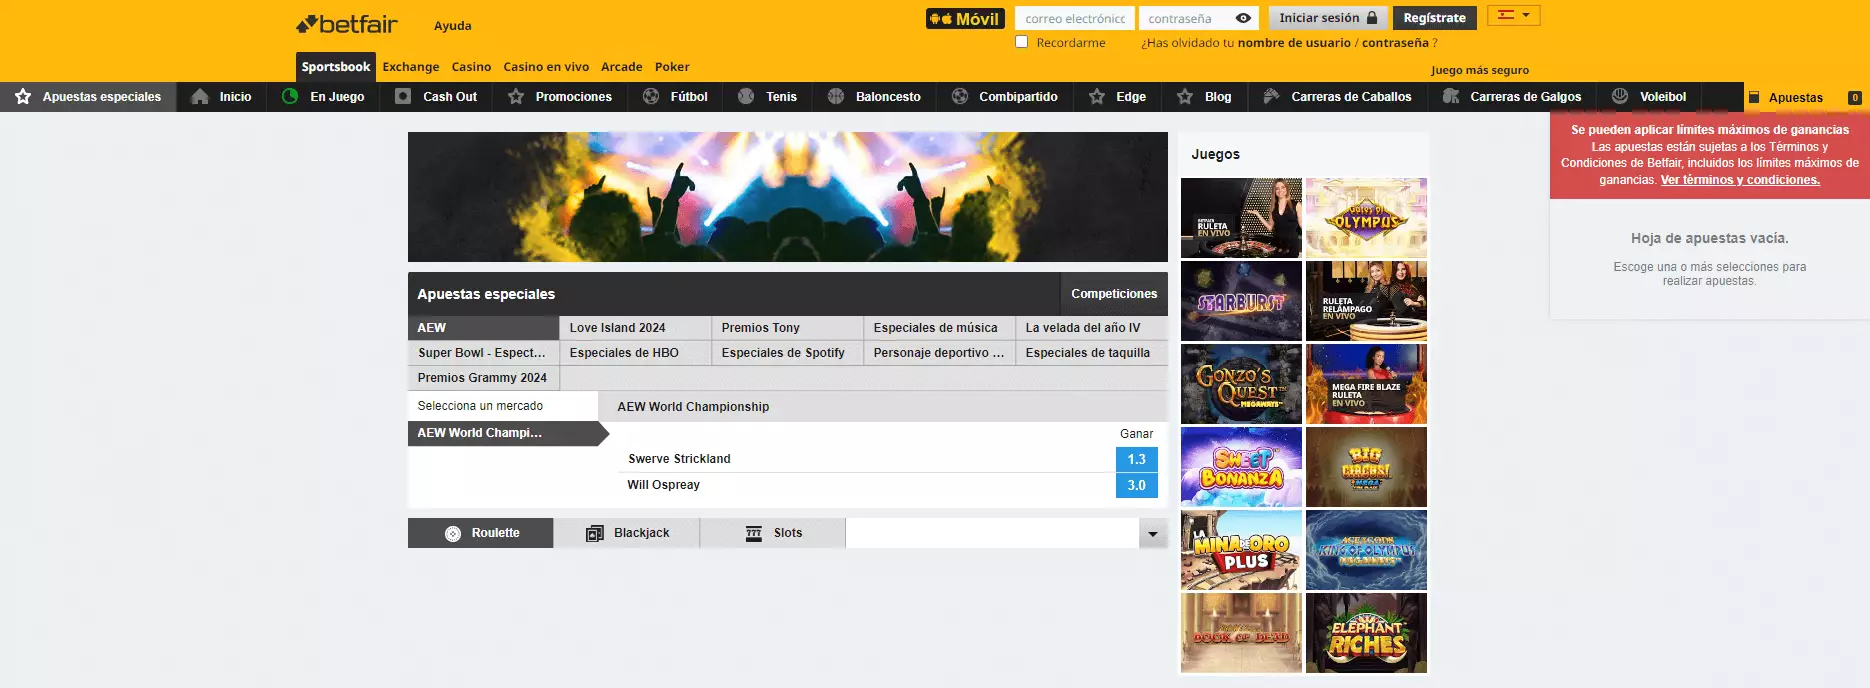Open Mina de Oro Plus thumbnail
The height and width of the screenshot is (688, 1870).
click(x=1241, y=550)
